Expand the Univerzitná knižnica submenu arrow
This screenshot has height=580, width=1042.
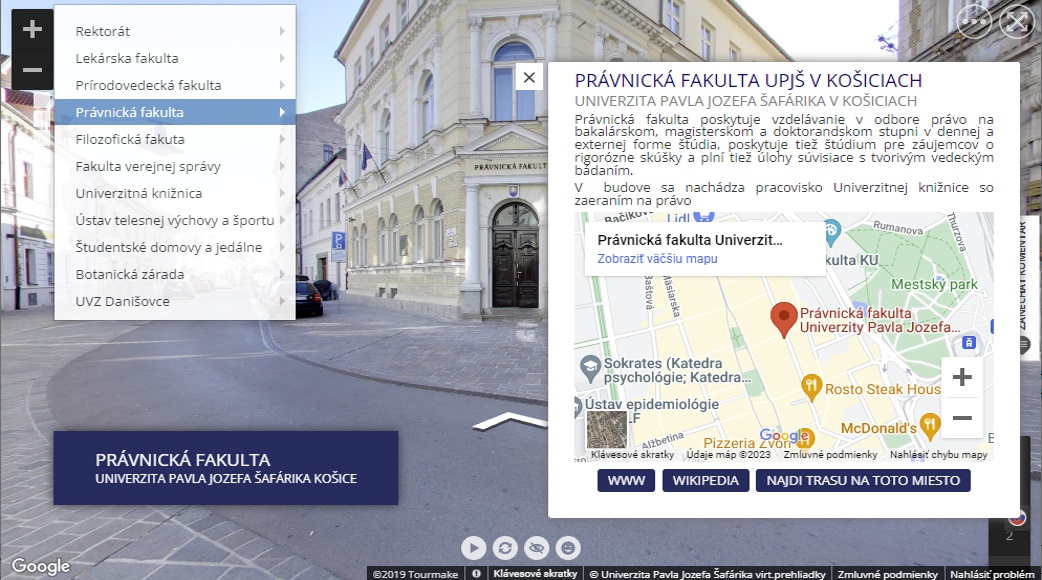(x=282, y=193)
